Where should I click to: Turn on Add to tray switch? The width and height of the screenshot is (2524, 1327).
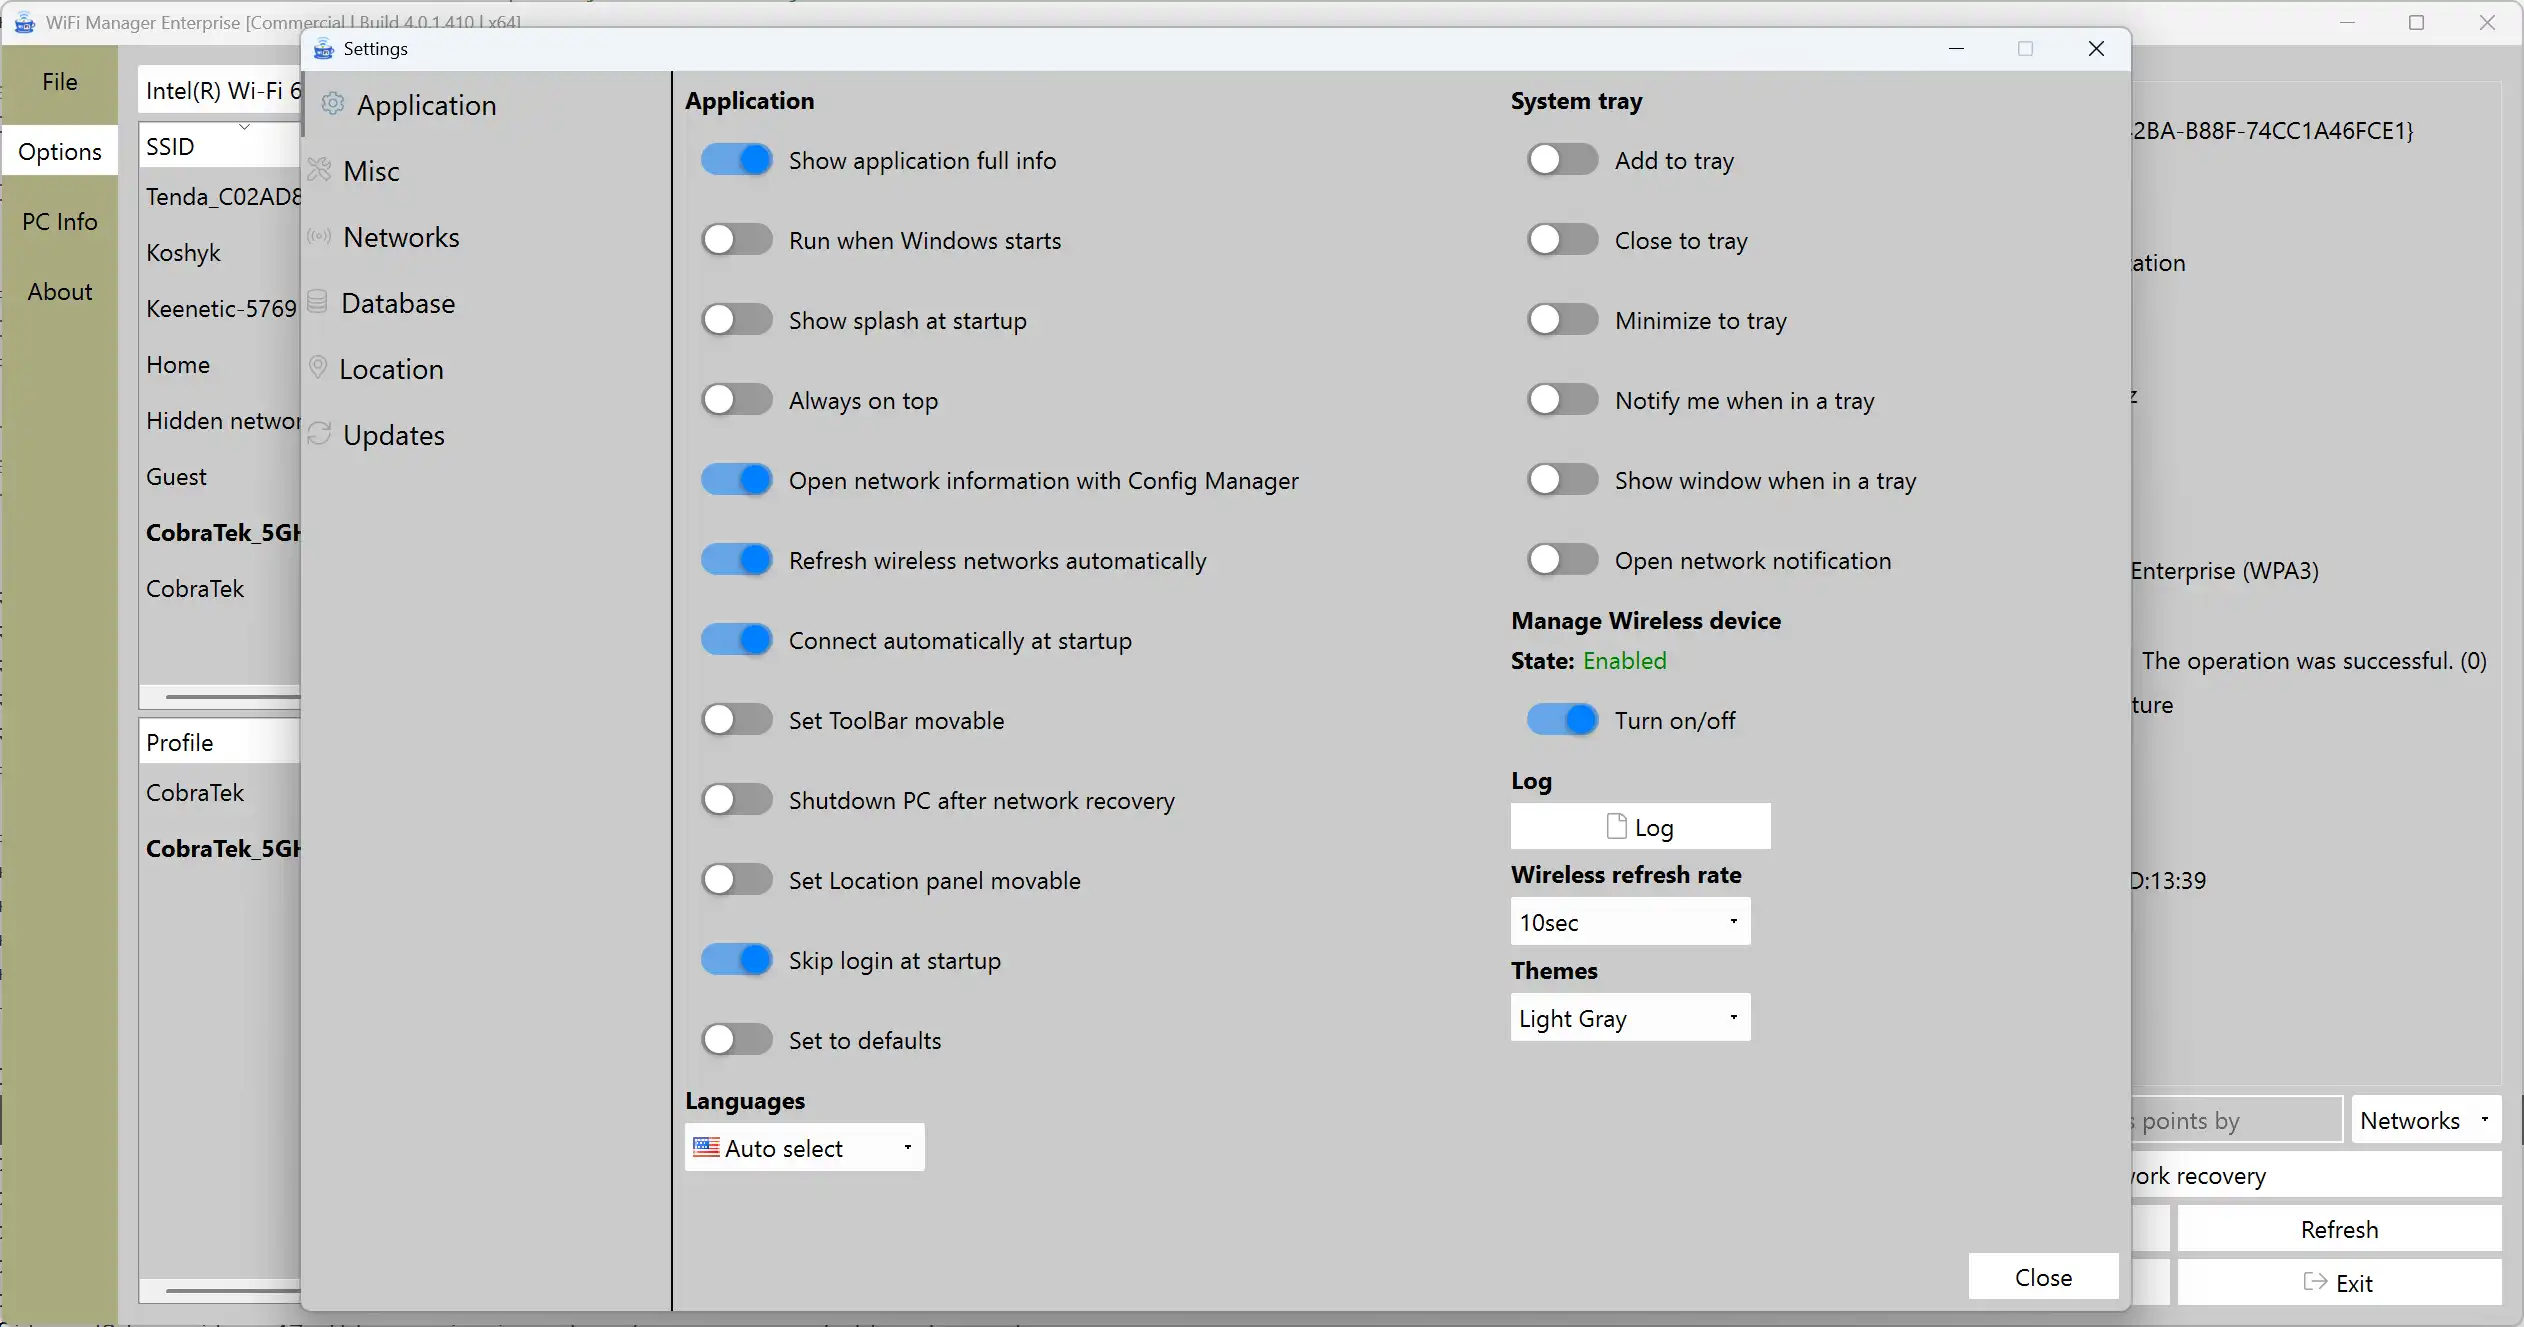click(x=1562, y=160)
